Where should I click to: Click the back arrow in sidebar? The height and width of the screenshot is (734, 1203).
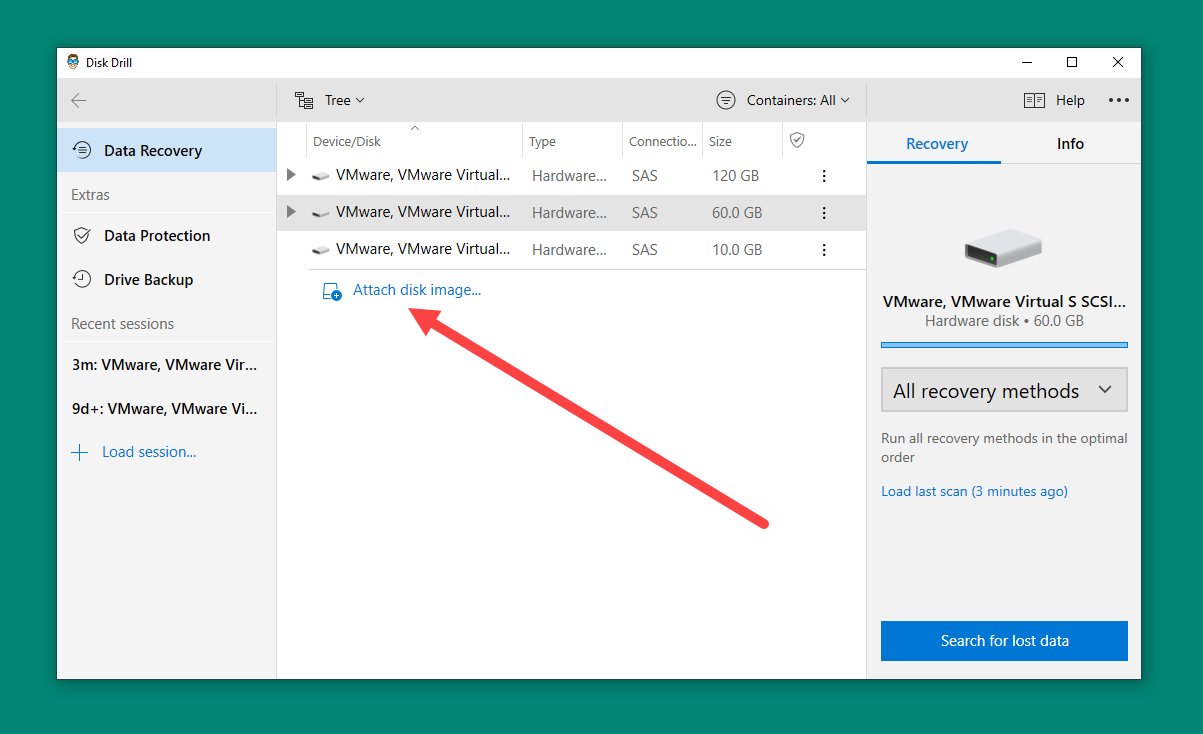pyautogui.click(x=79, y=100)
